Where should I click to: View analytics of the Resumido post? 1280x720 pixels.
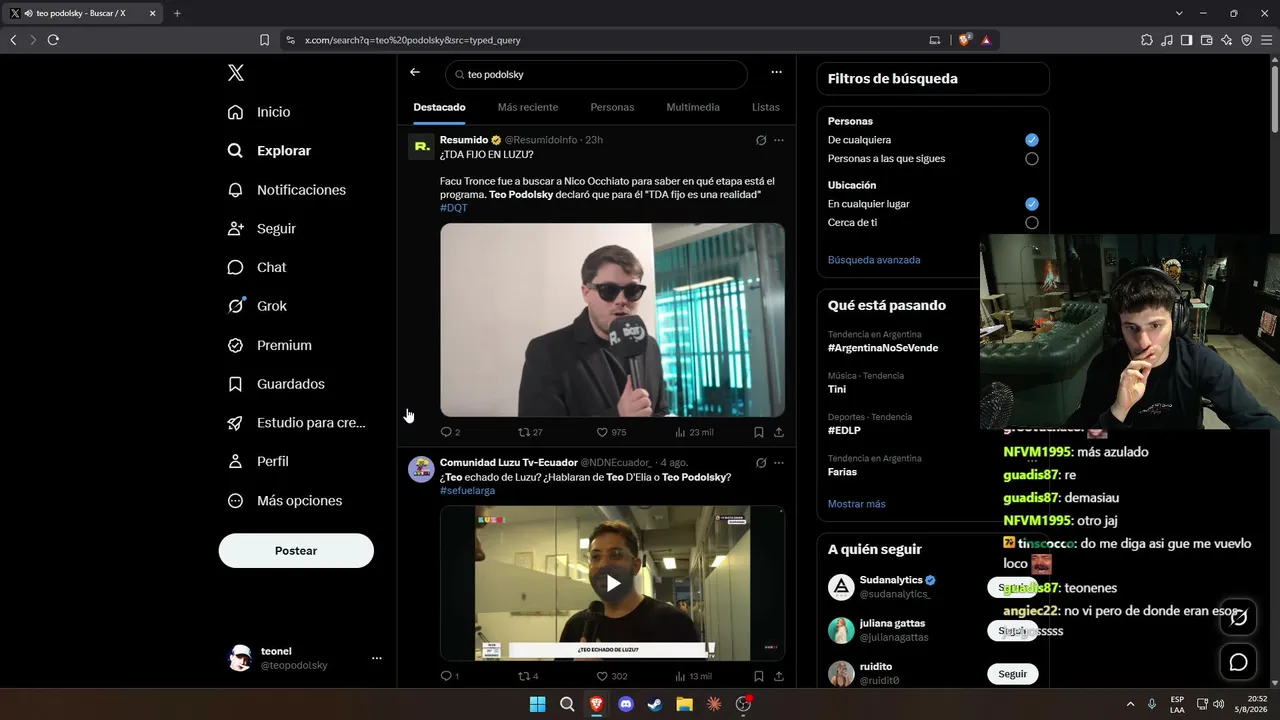point(694,432)
